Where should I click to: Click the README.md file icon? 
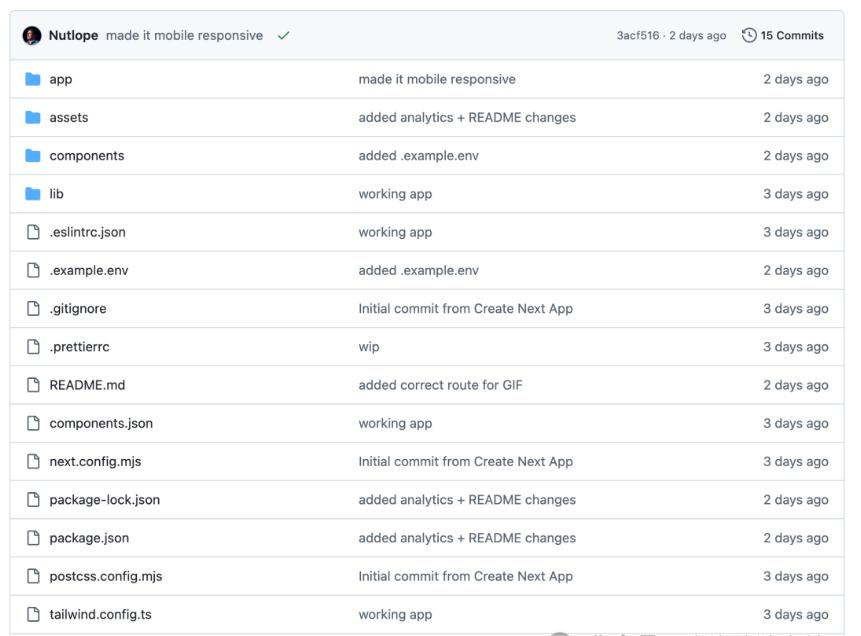click(33, 385)
